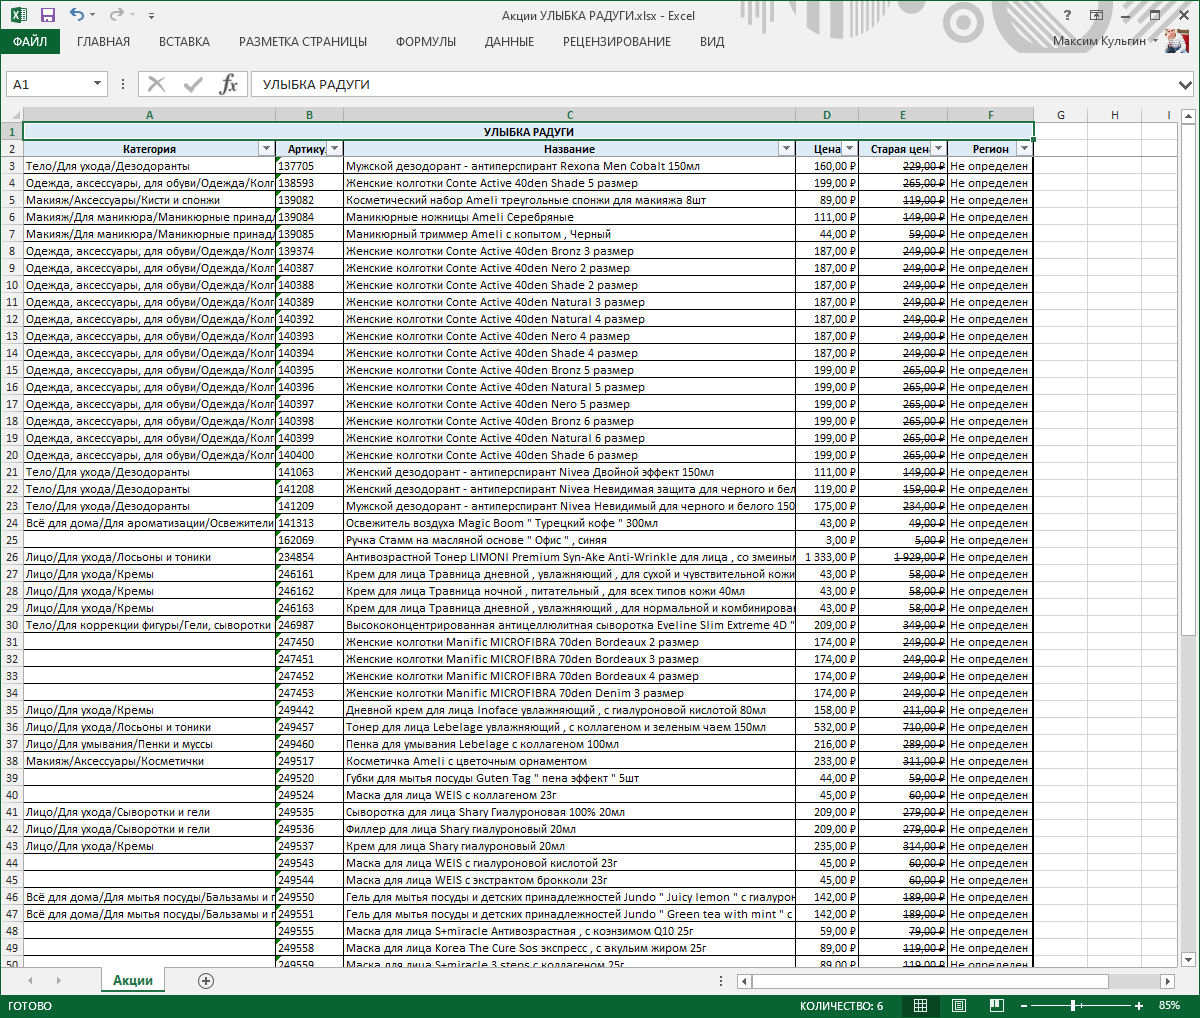Click the Максим Кульгин account avatar
Viewport: 1200px width, 1018px height.
(x=1177, y=42)
